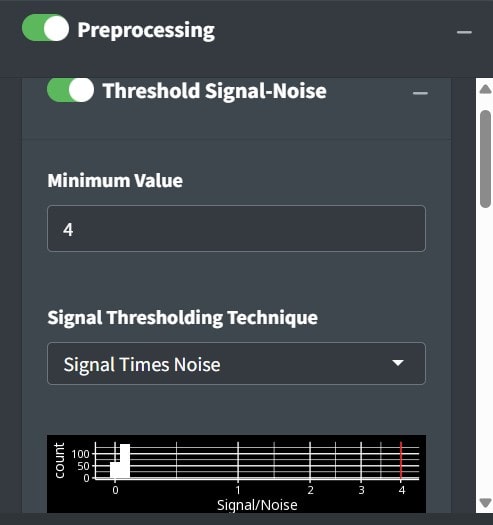Click the scrollbar up arrow
This screenshot has width=493, height=525.
point(485,89)
